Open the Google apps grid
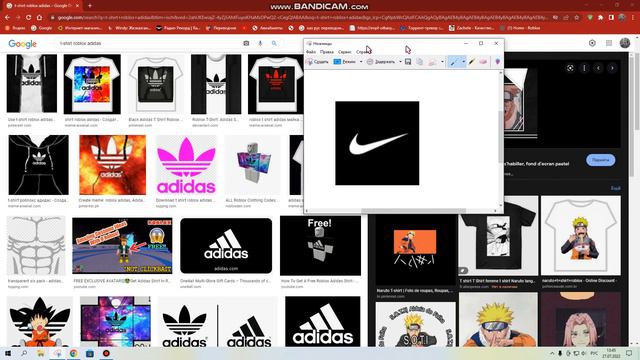640x360 pixels. [609, 43]
